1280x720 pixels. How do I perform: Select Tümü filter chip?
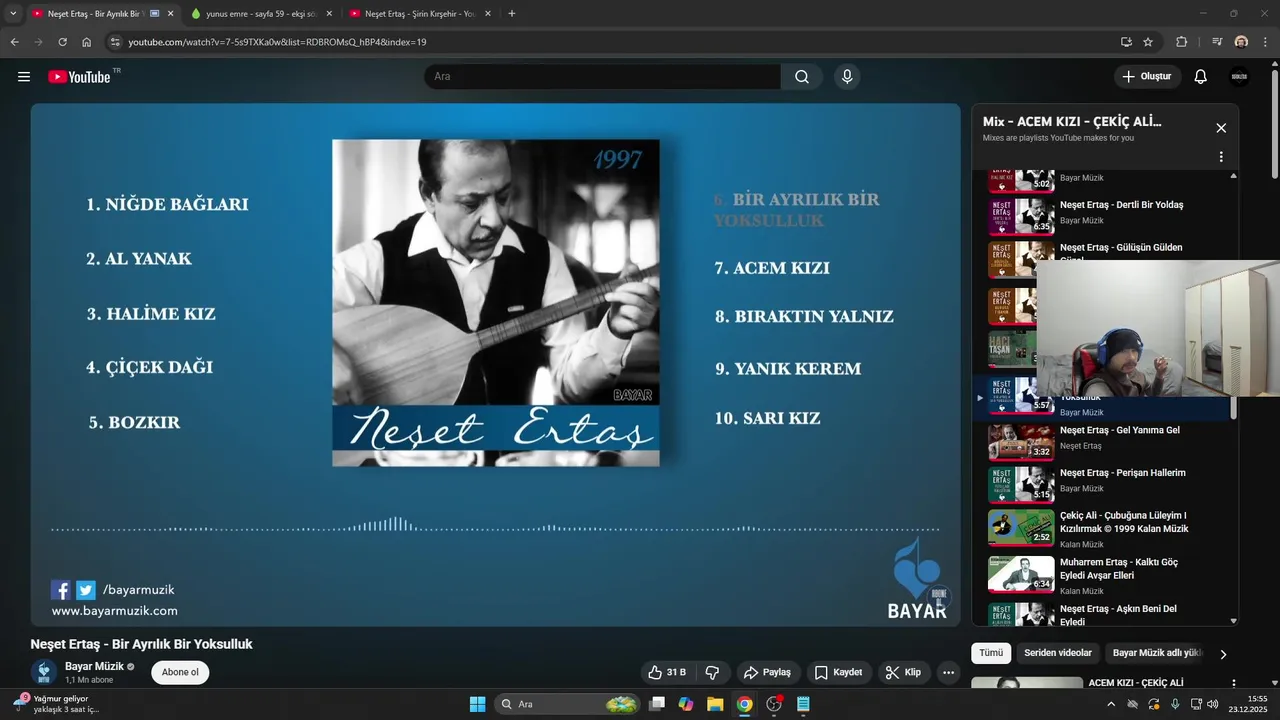pos(991,653)
